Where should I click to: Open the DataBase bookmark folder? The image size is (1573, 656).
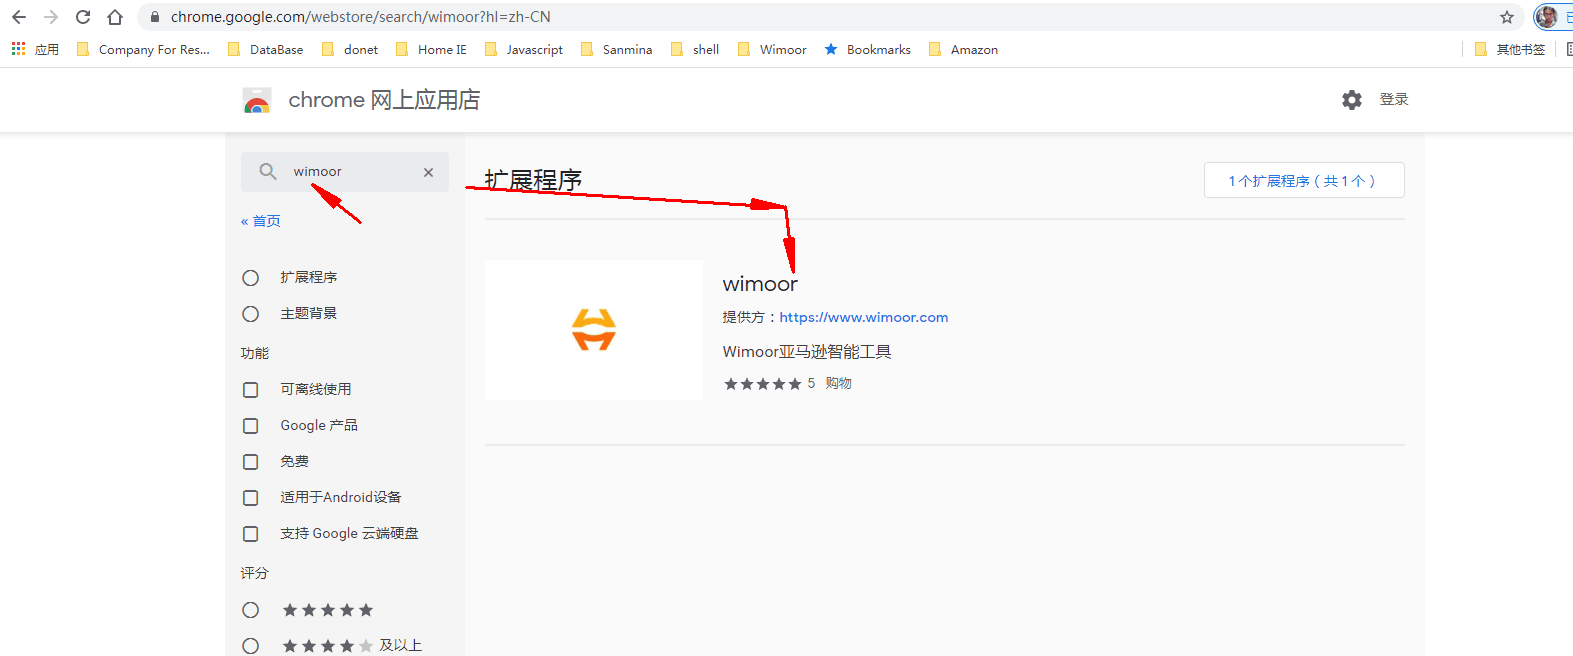[265, 49]
